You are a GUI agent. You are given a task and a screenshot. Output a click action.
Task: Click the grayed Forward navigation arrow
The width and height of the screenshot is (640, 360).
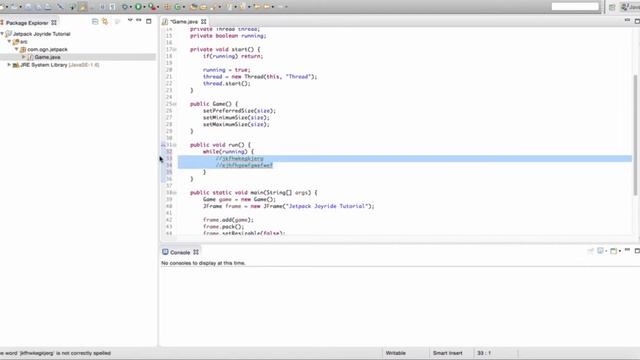coord(281,7)
